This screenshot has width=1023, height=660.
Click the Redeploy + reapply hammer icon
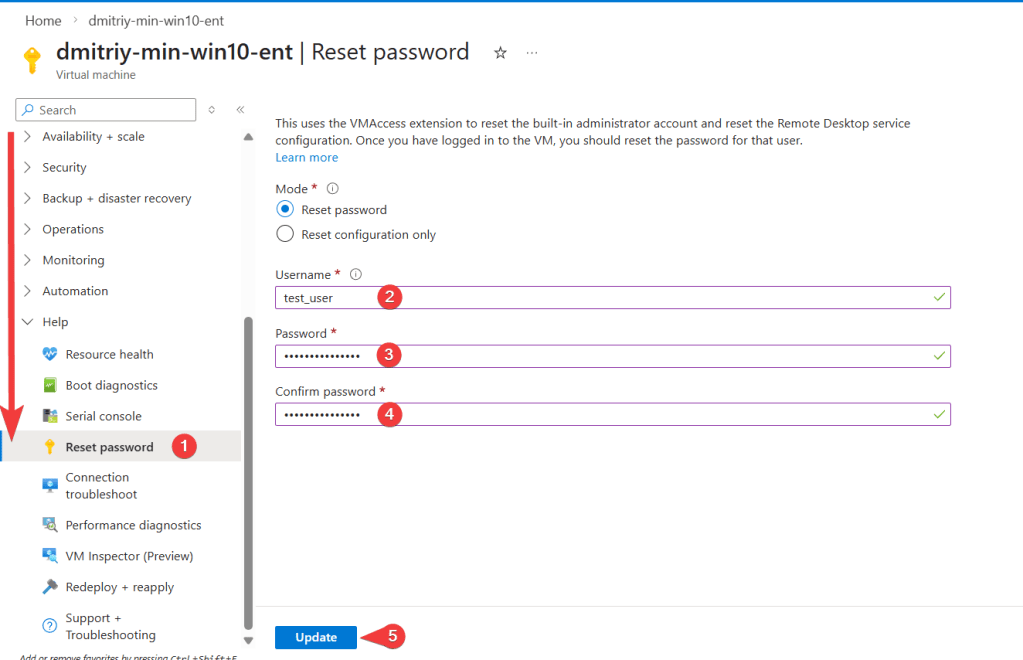click(x=50, y=587)
